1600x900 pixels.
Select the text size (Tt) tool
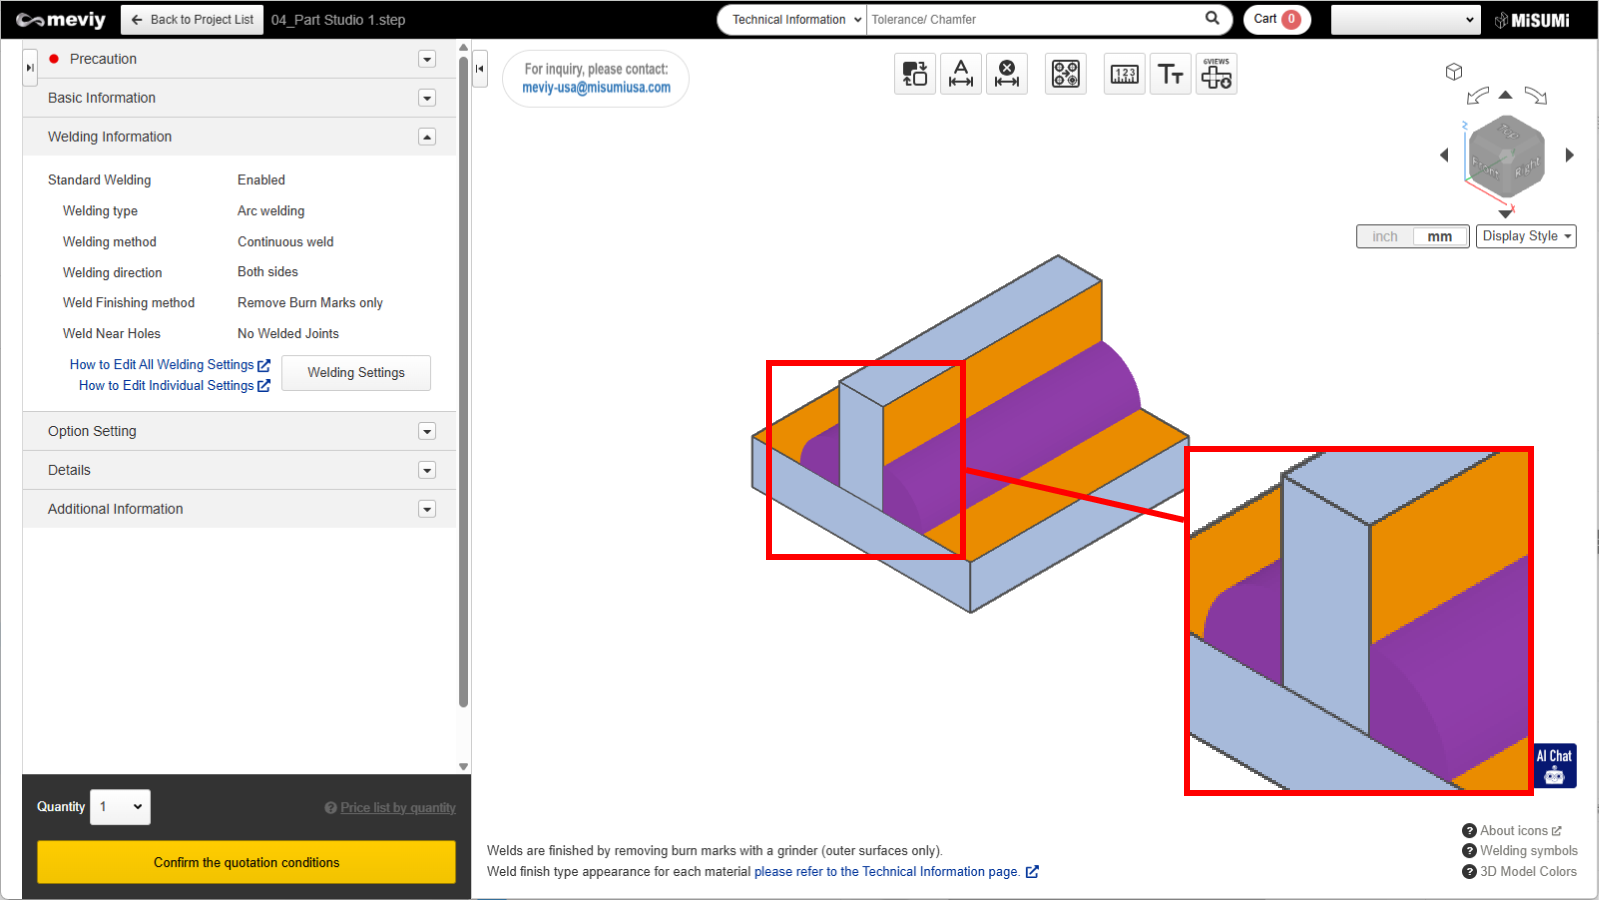[1170, 74]
